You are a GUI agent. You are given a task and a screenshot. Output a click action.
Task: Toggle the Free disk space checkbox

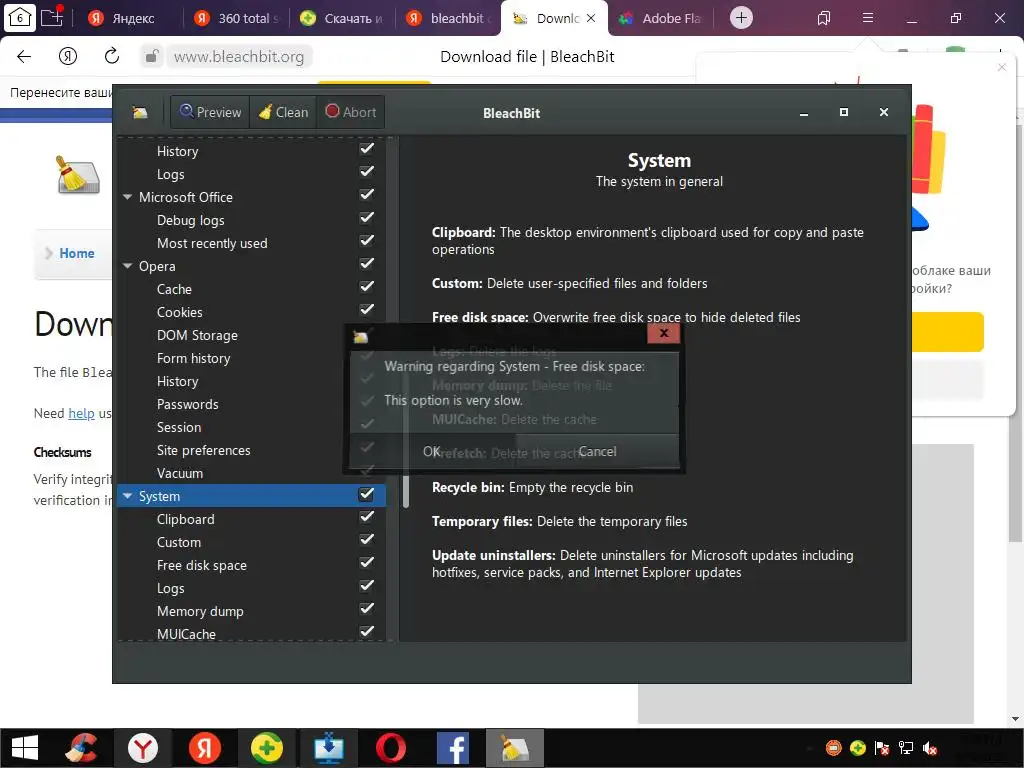pos(367,562)
